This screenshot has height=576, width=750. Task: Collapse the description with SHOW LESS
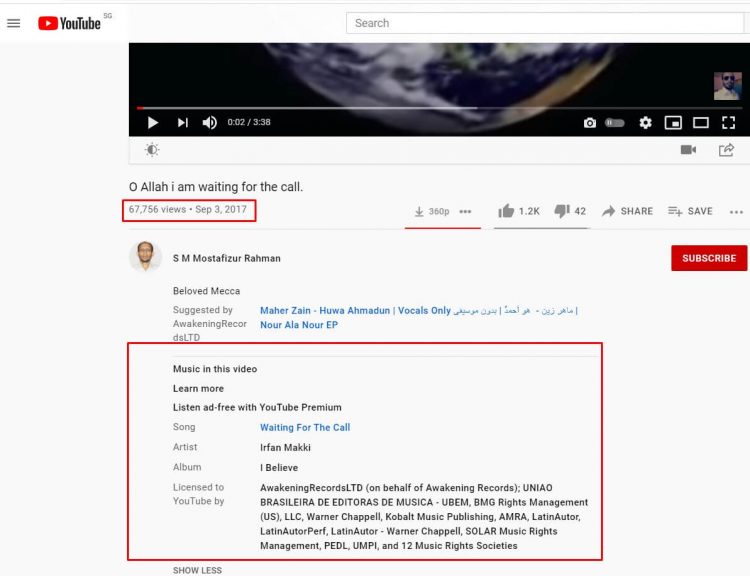197,570
